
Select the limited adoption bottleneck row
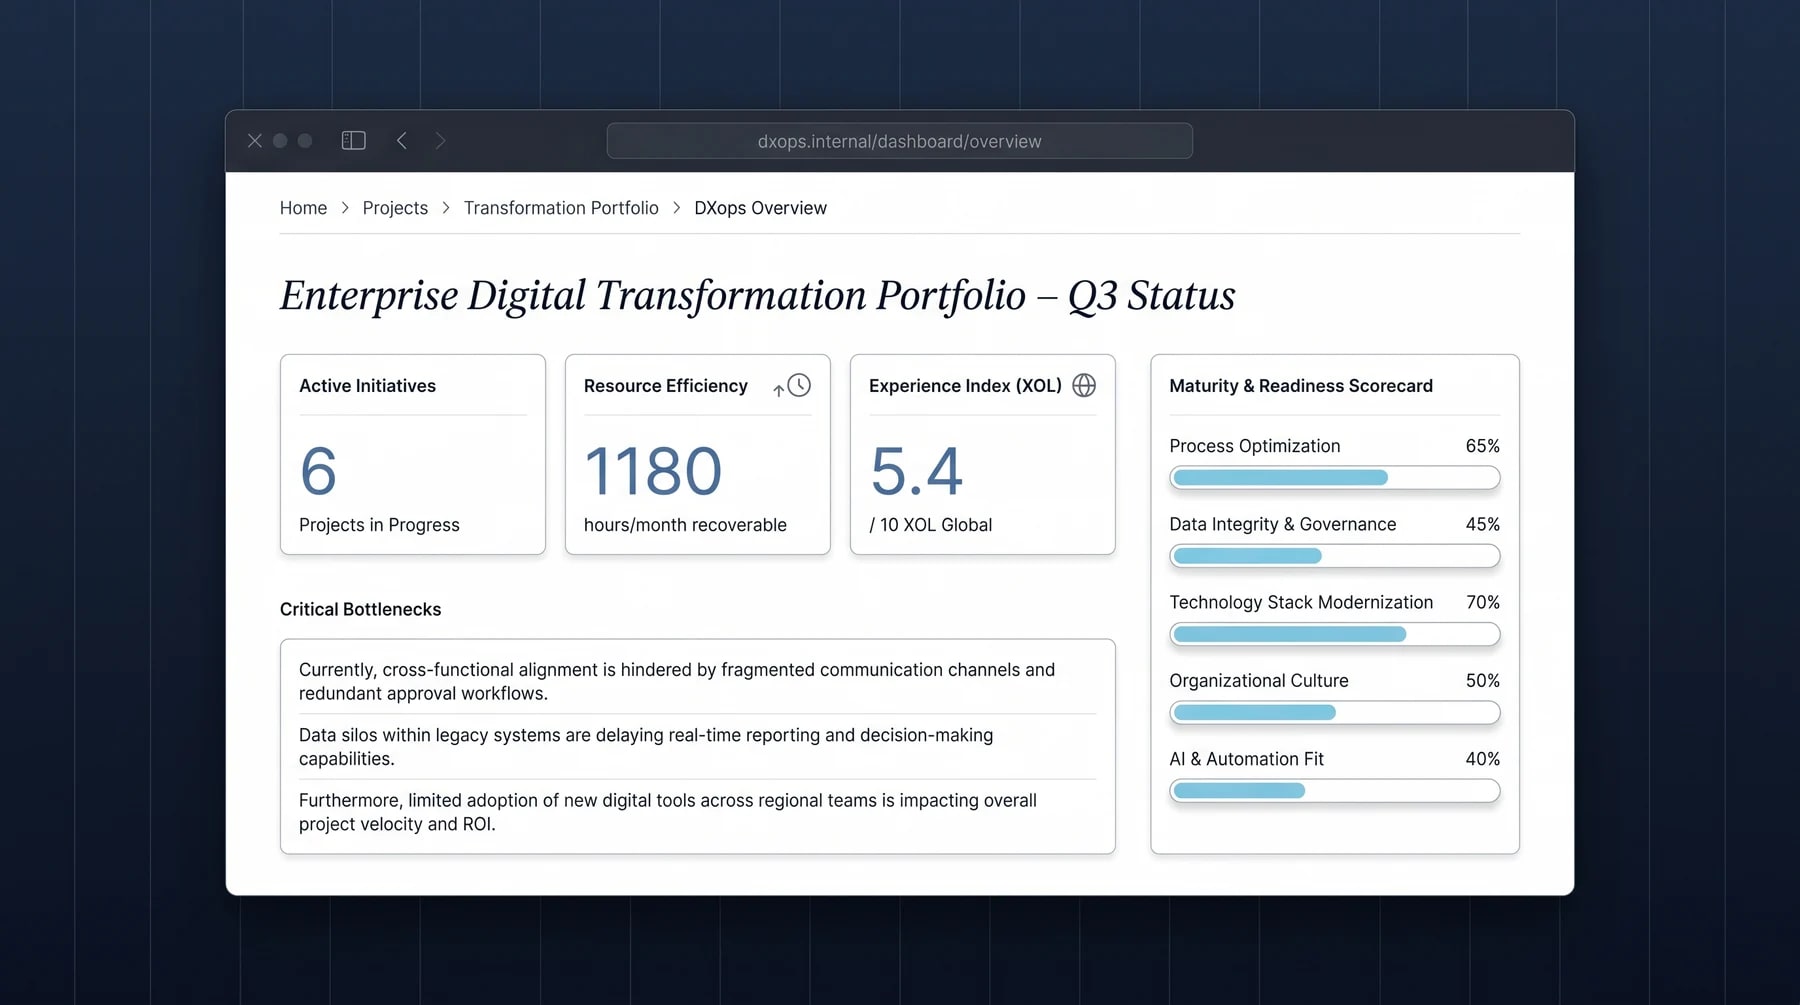click(697, 812)
